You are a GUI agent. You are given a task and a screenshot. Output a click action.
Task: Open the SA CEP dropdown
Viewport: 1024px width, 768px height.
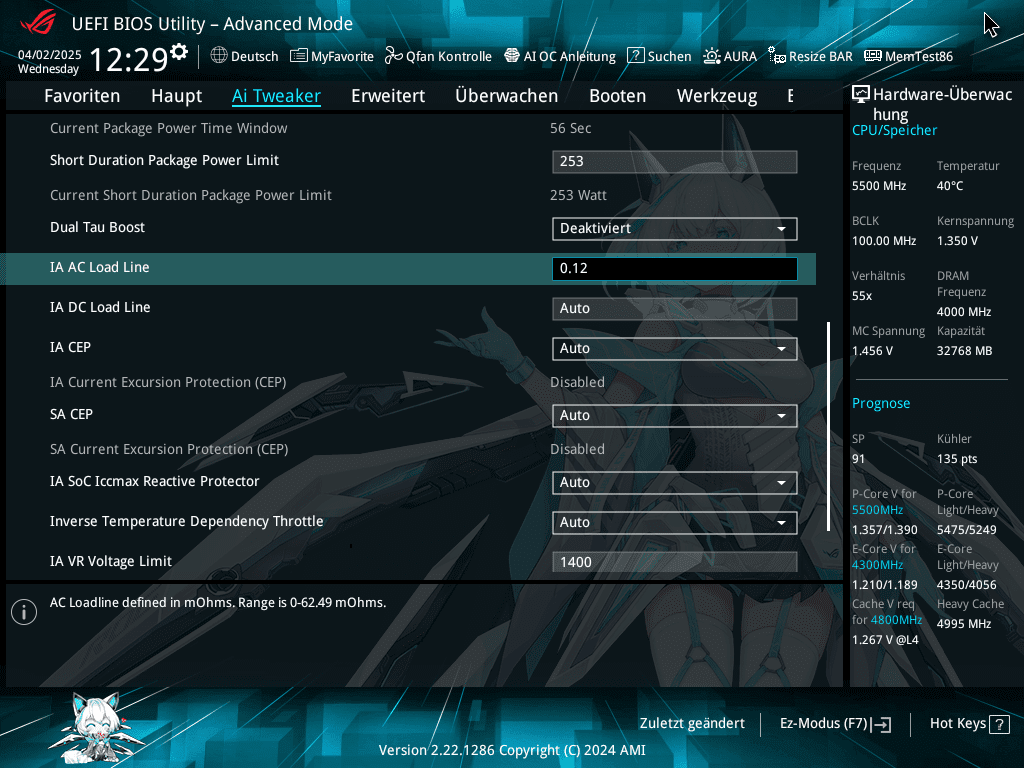(675, 415)
